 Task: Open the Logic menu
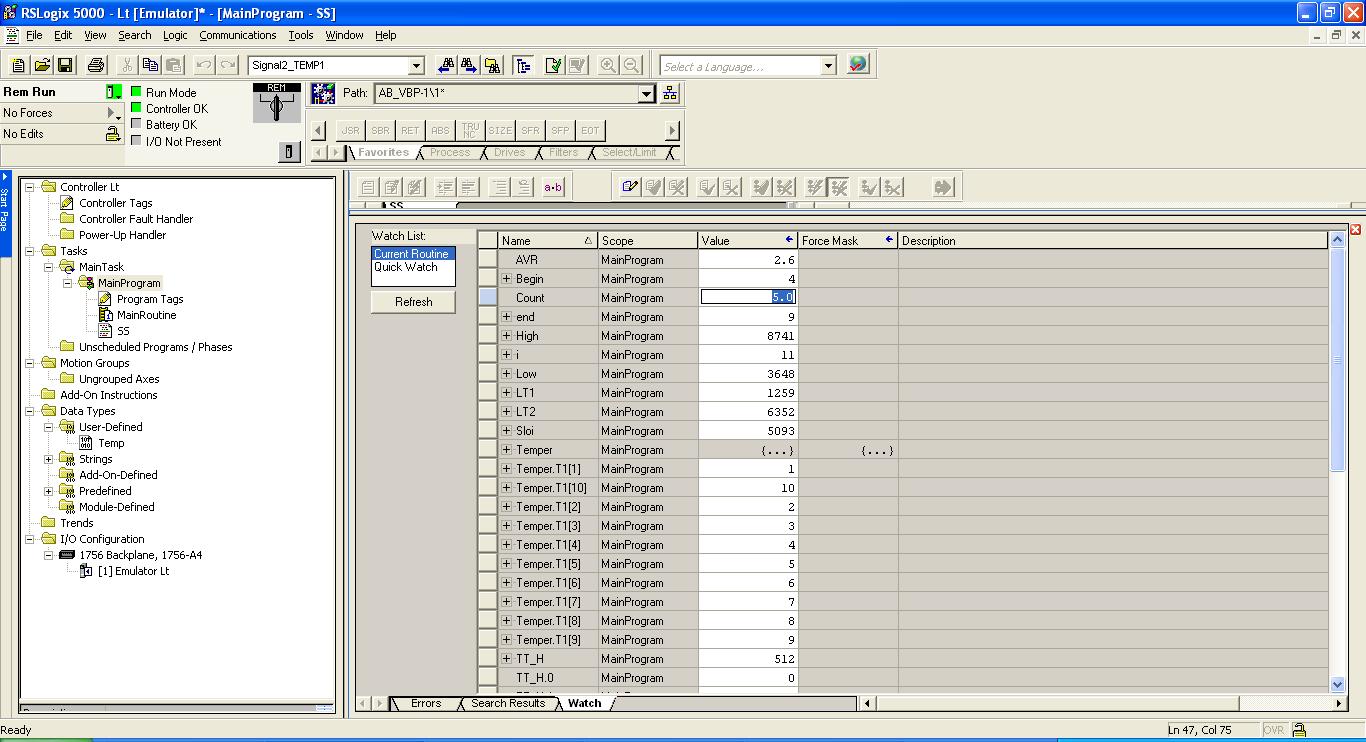tap(175, 35)
